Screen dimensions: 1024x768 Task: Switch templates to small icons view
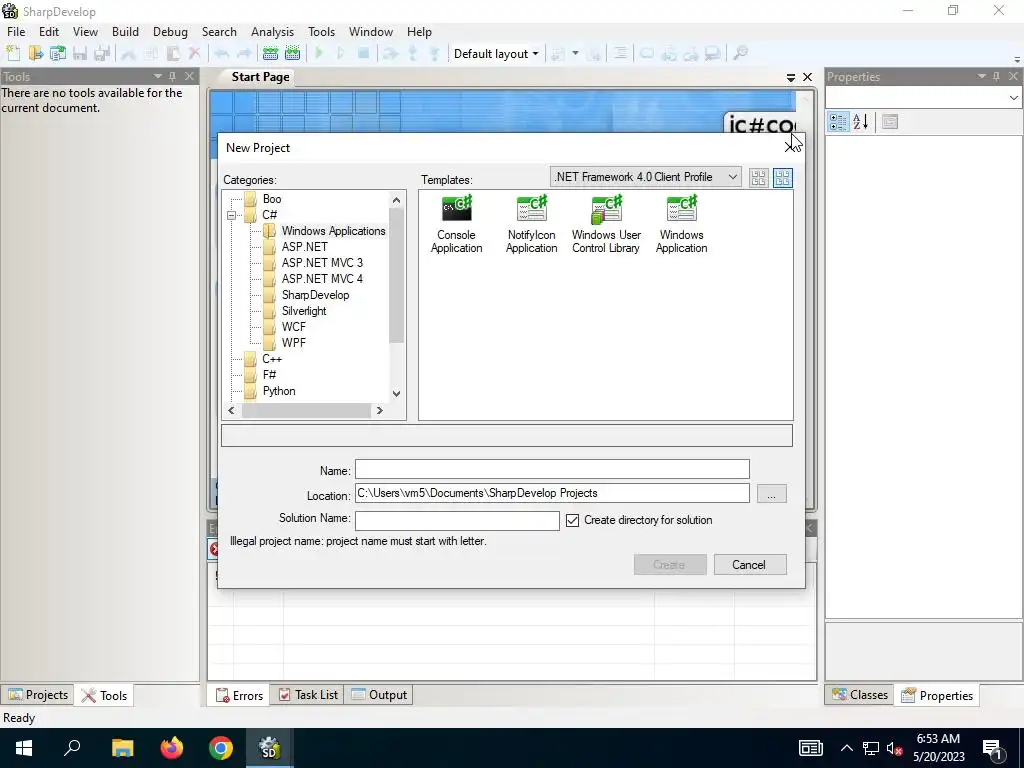pyautogui.click(x=759, y=178)
